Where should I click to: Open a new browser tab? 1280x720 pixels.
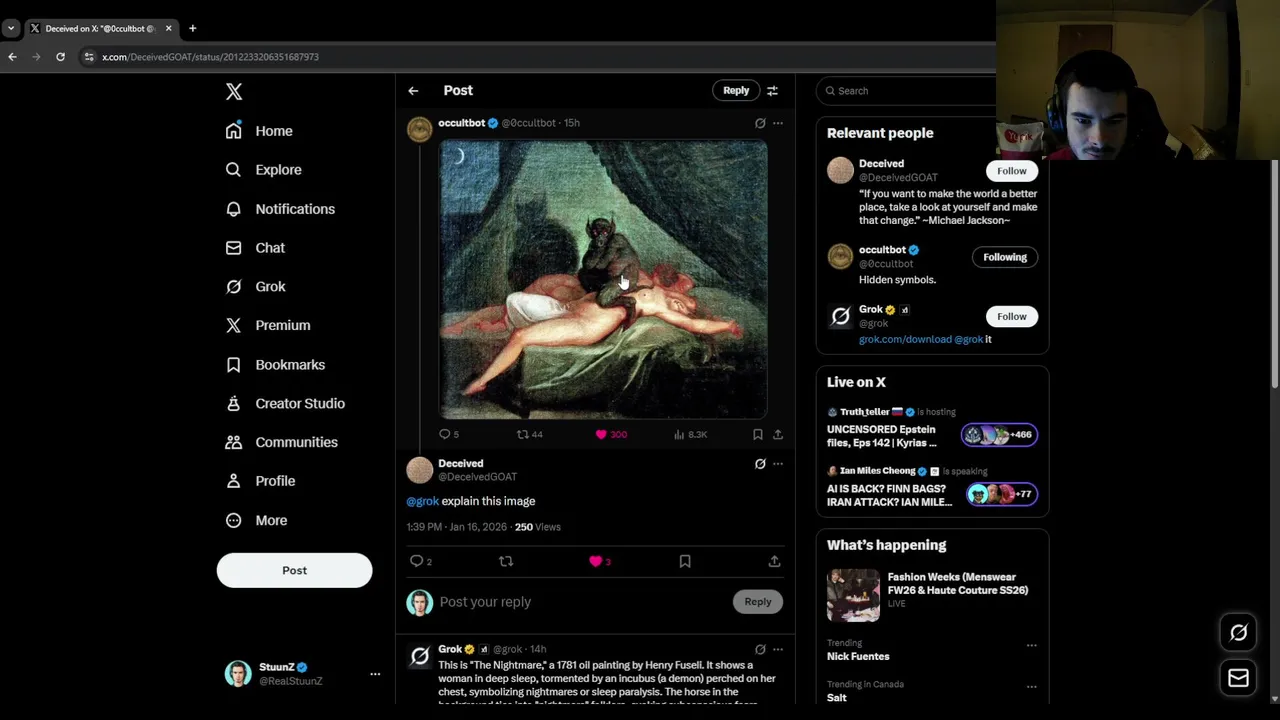coord(192,28)
